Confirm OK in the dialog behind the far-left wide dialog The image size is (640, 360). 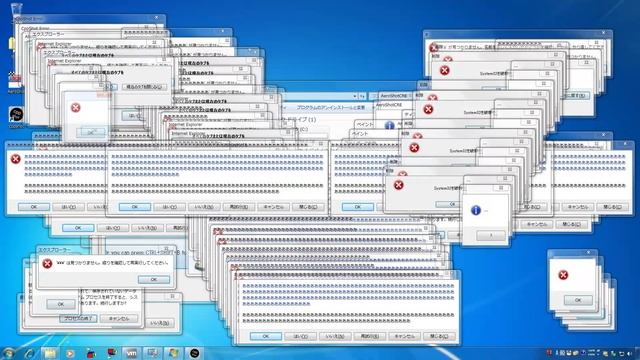pos(78,228)
